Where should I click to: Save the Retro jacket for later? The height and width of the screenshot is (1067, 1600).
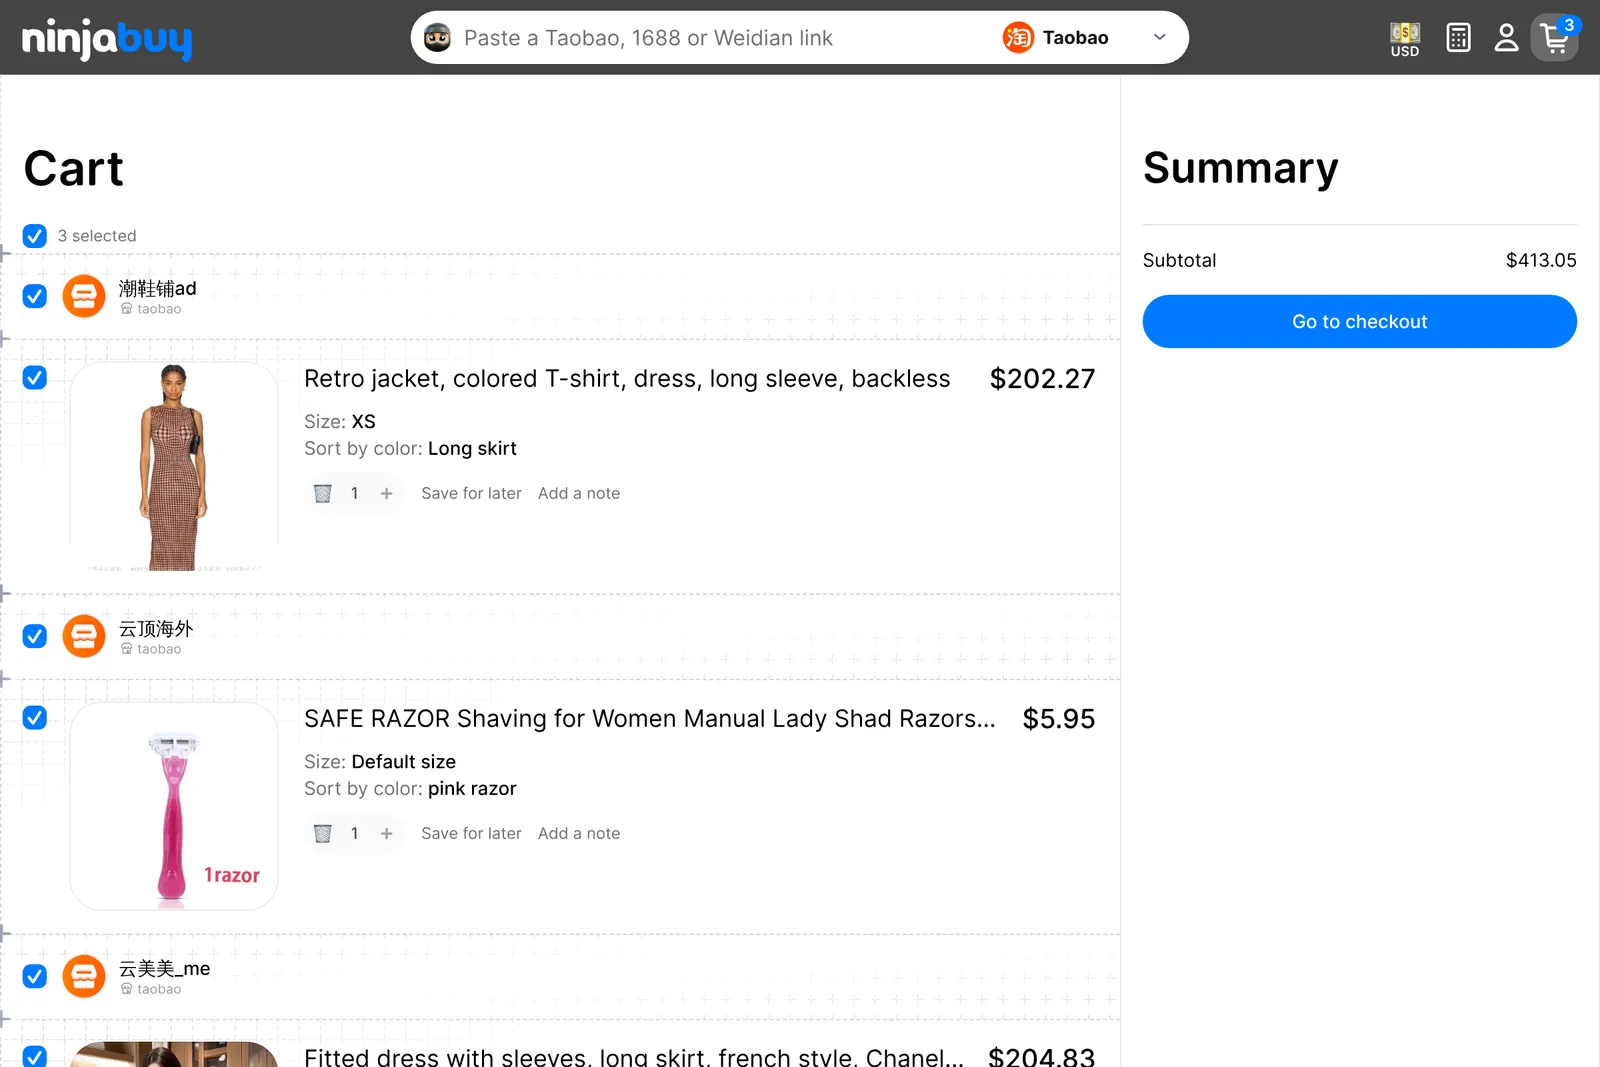471,493
